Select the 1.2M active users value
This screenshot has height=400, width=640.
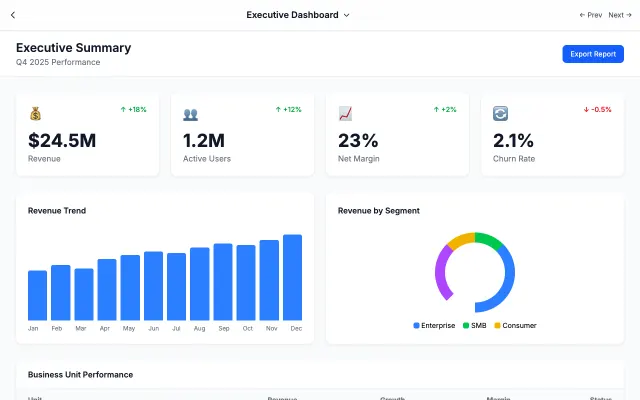click(204, 140)
